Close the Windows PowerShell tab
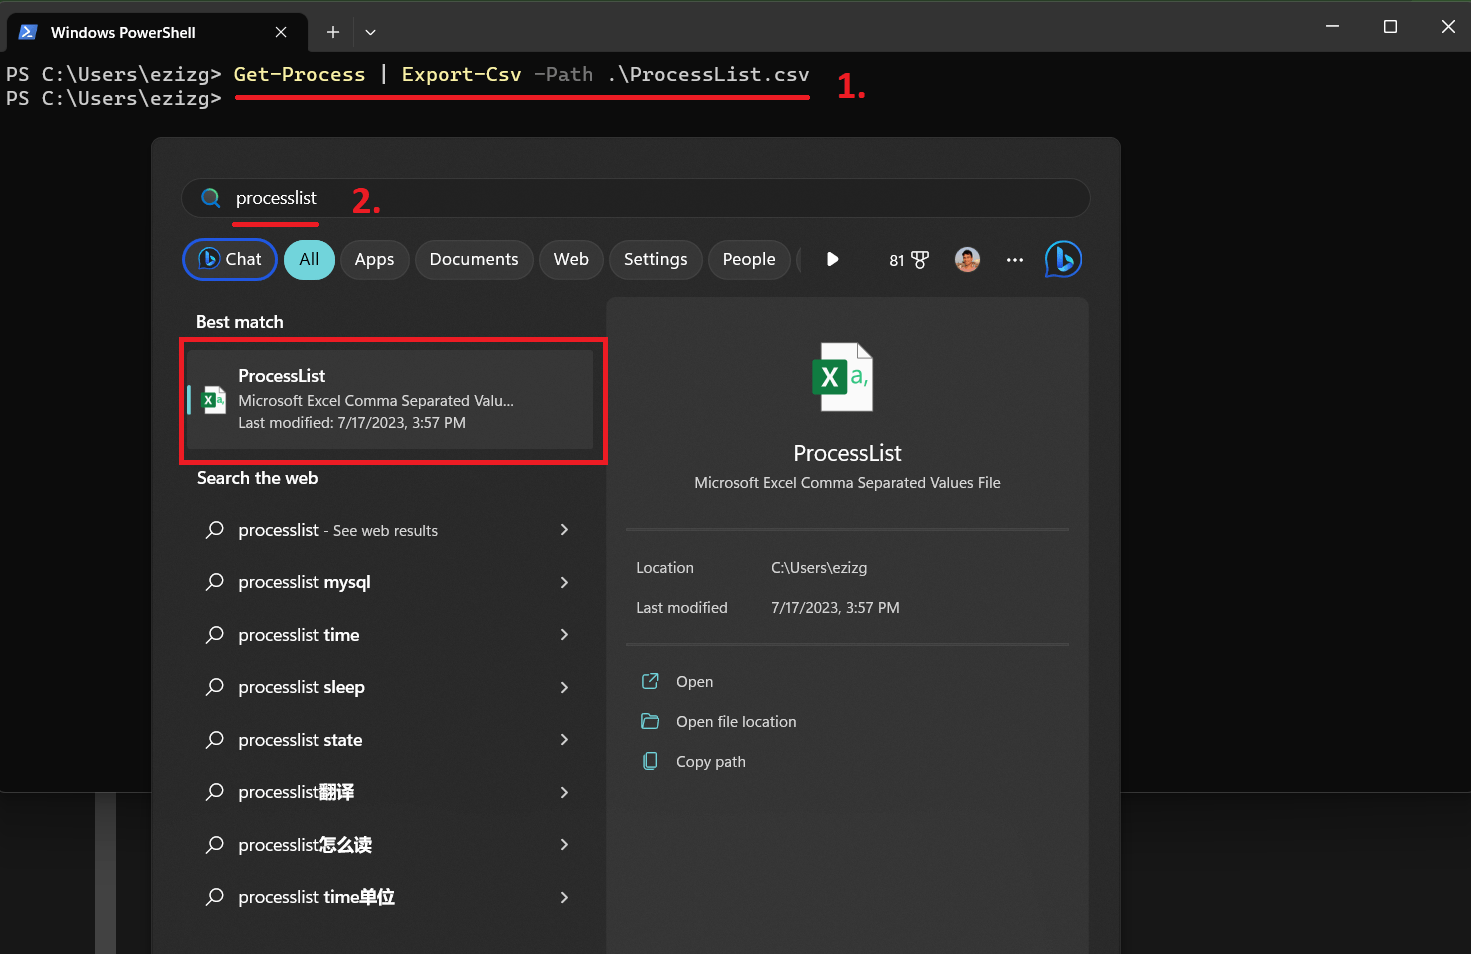1471x954 pixels. coord(281,32)
